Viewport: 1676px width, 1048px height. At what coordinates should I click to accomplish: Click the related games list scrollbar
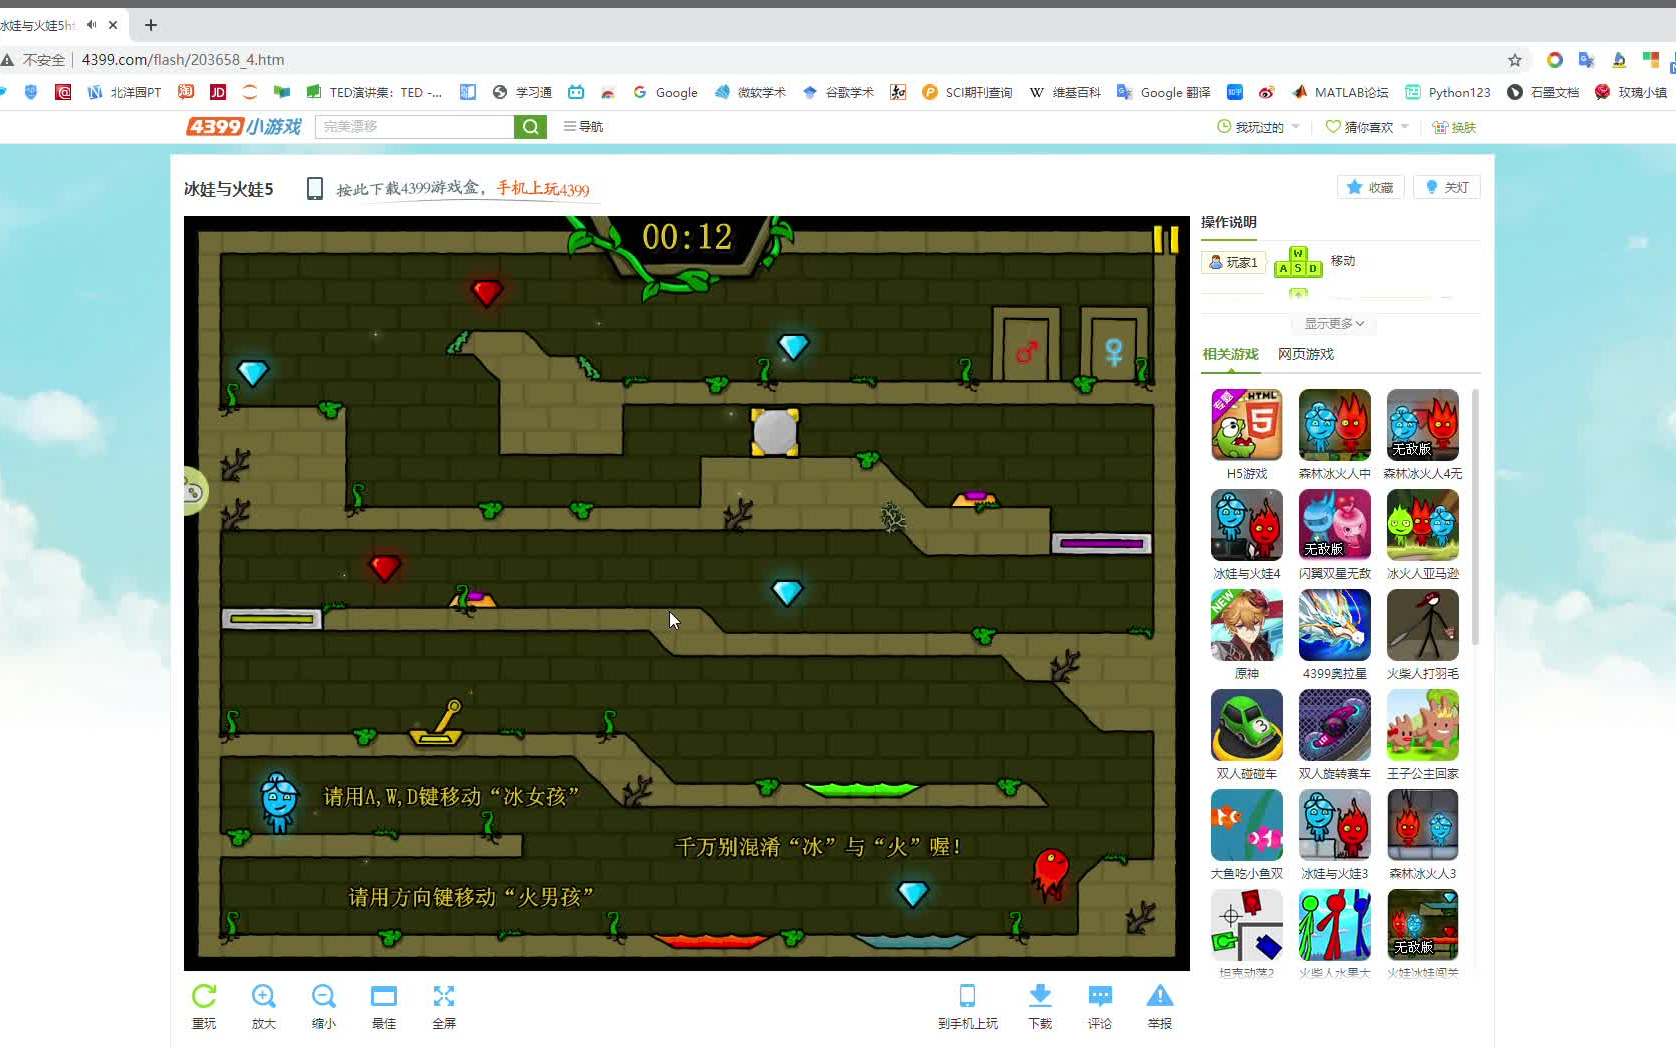[x=1475, y=517]
